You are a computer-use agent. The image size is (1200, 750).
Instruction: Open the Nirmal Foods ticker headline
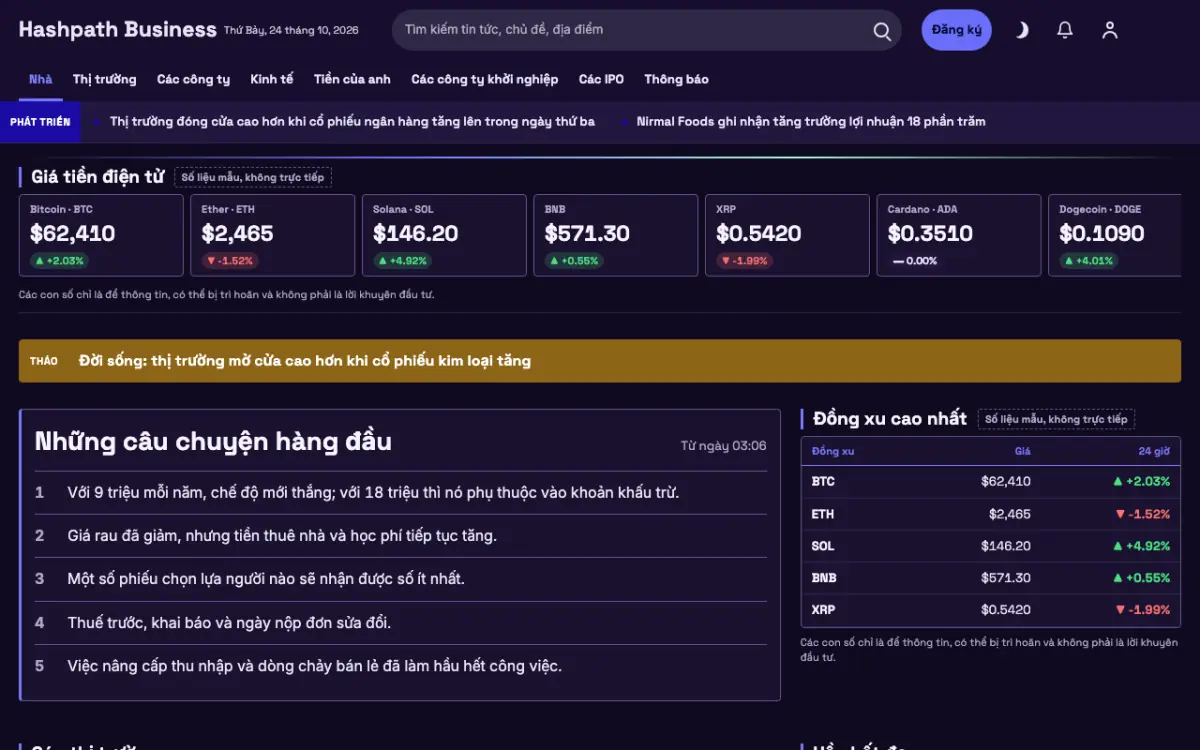click(811, 121)
